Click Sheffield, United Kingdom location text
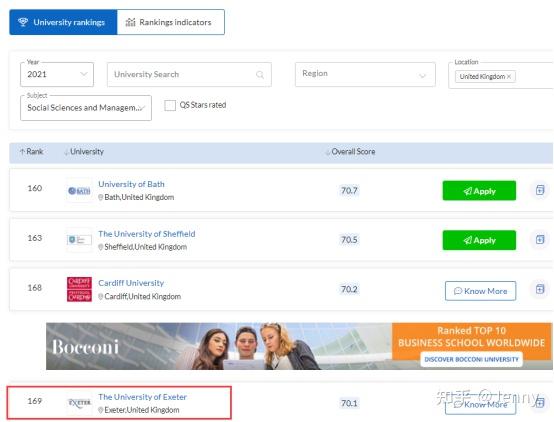 [146, 247]
